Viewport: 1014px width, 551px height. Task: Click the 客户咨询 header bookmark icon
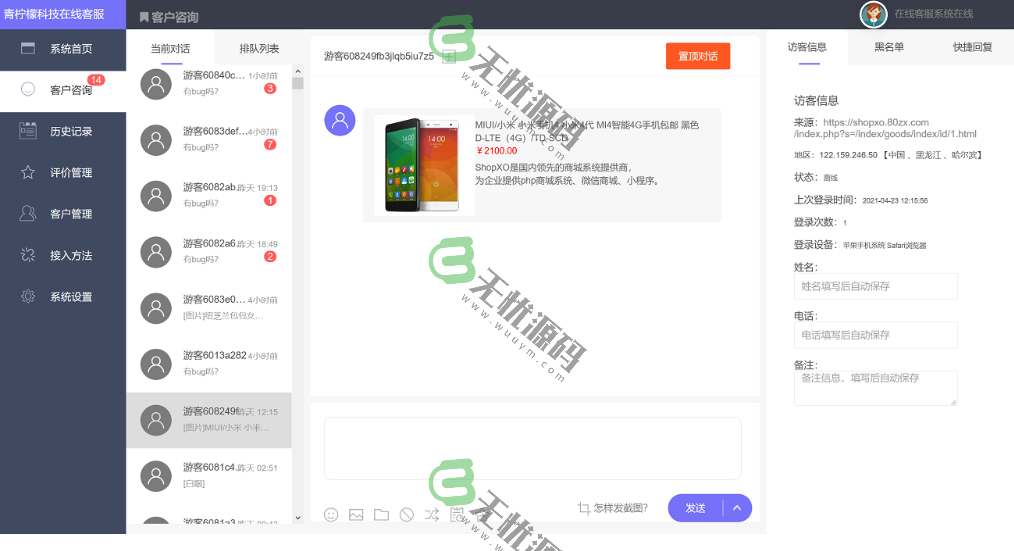[x=144, y=17]
